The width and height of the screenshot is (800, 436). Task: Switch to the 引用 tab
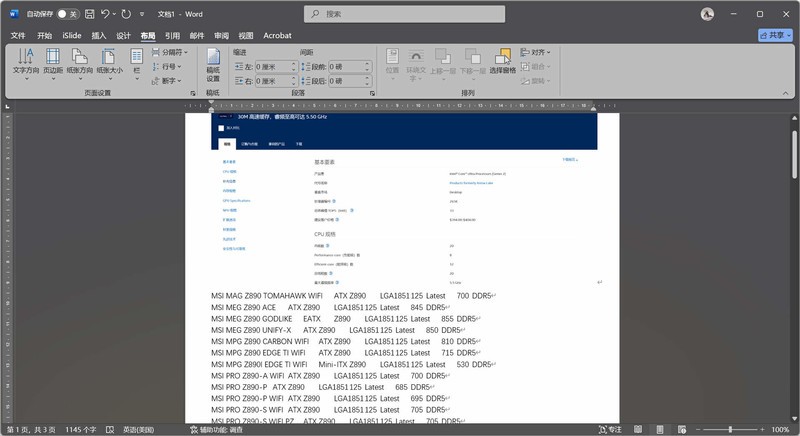[x=172, y=36]
